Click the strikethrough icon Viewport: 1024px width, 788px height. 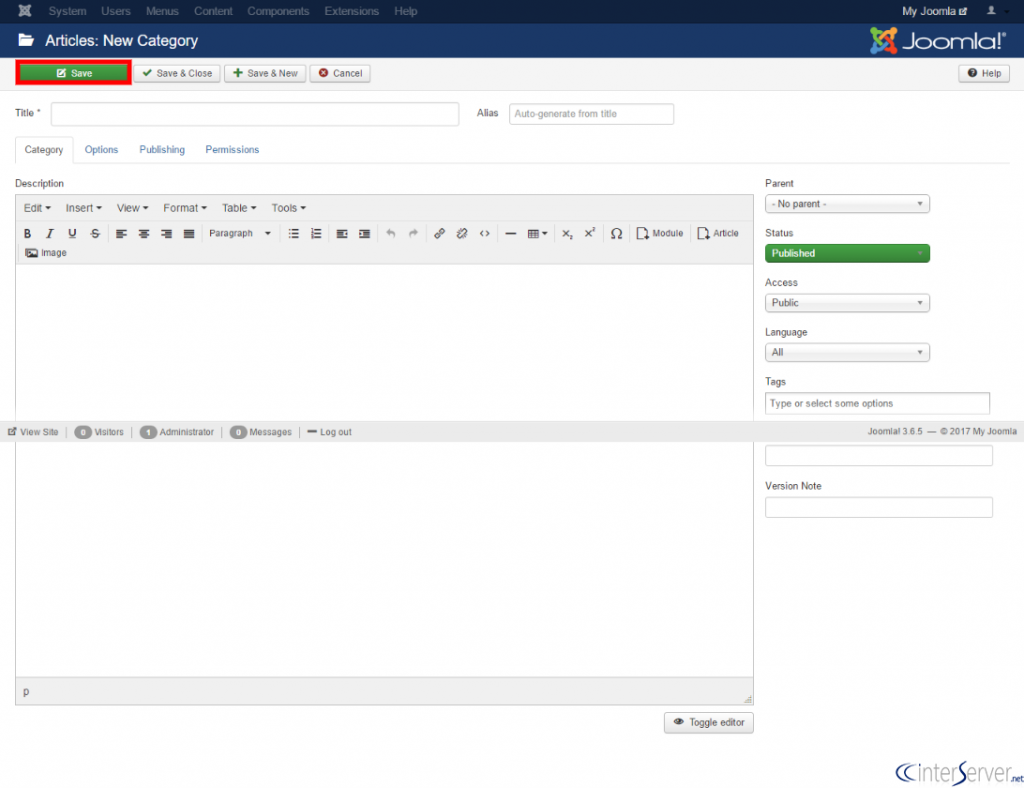(95, 233)
